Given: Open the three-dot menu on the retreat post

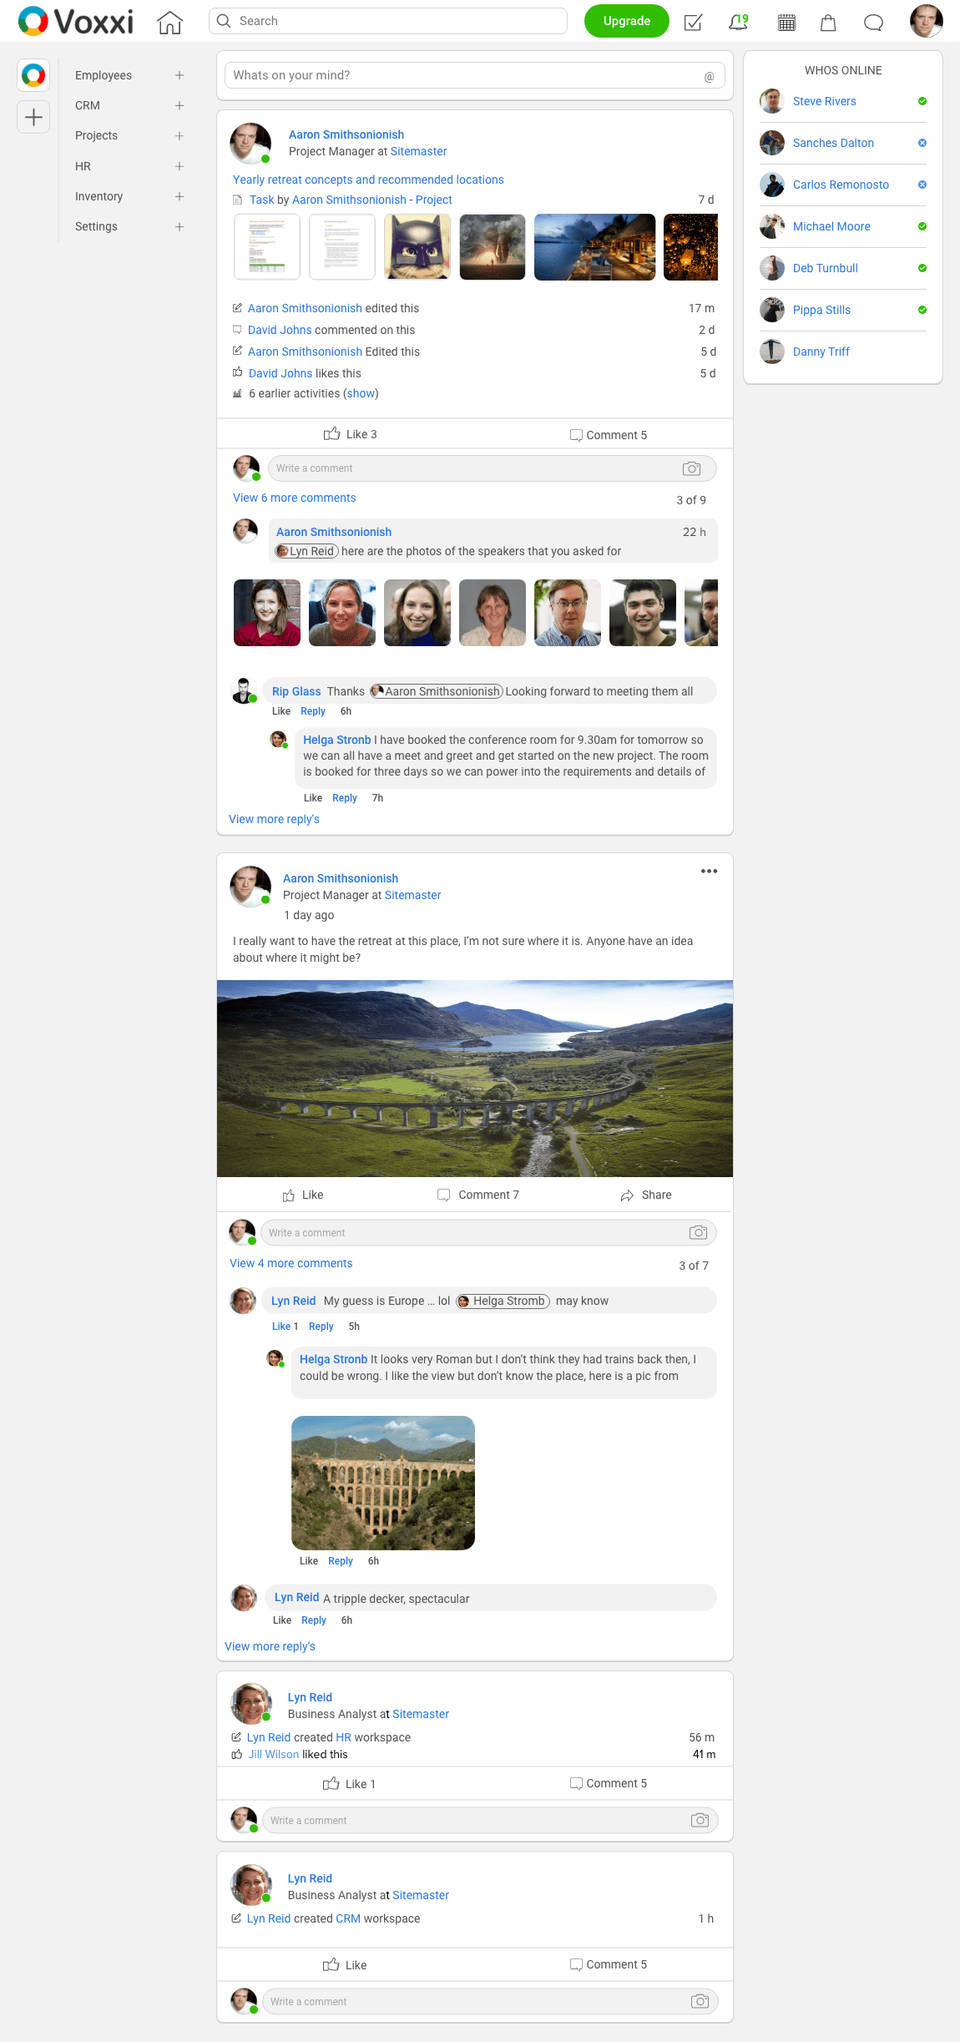Looking at the screenshot, I should coord(709,871).
